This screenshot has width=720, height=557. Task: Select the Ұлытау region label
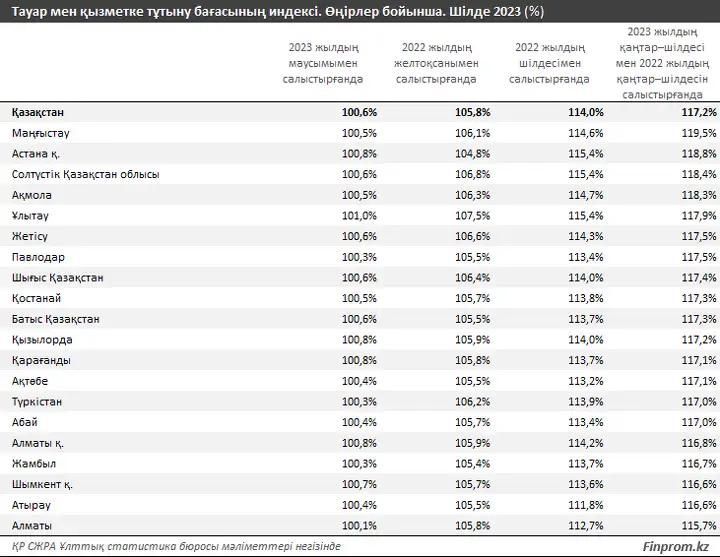(x=30, y=215)
